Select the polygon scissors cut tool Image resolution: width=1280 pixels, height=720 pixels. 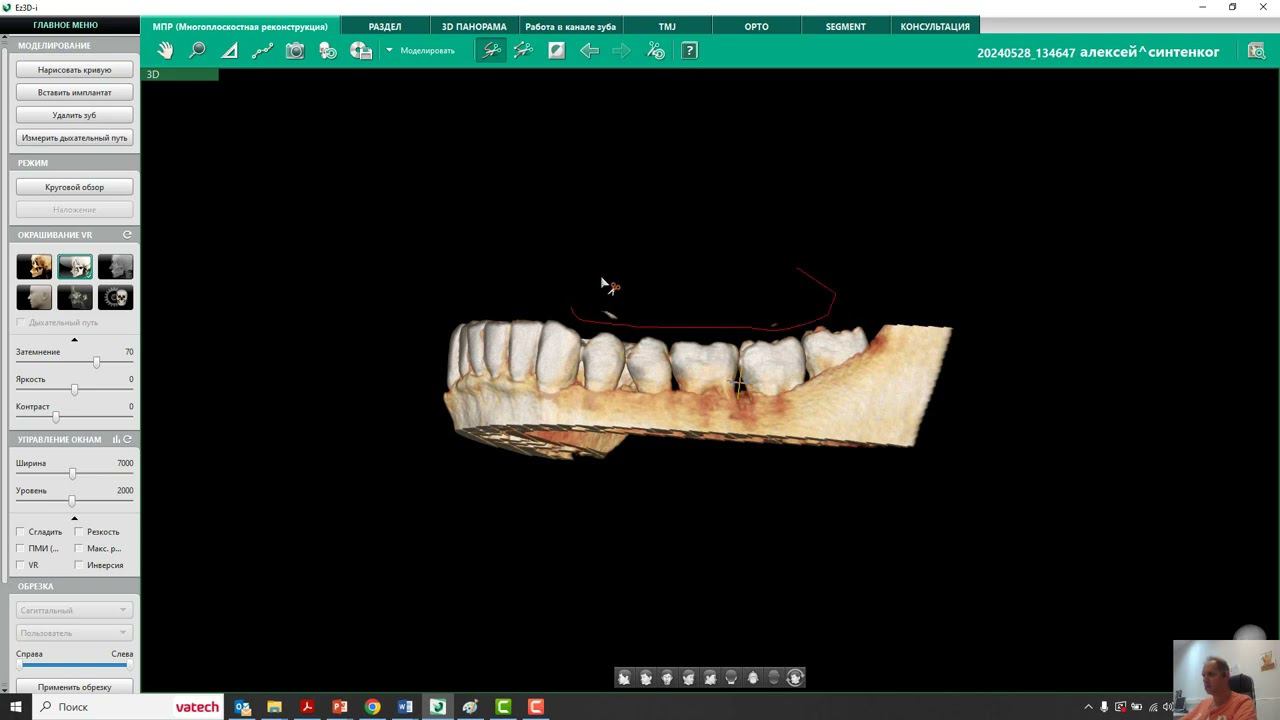[523, 50]
